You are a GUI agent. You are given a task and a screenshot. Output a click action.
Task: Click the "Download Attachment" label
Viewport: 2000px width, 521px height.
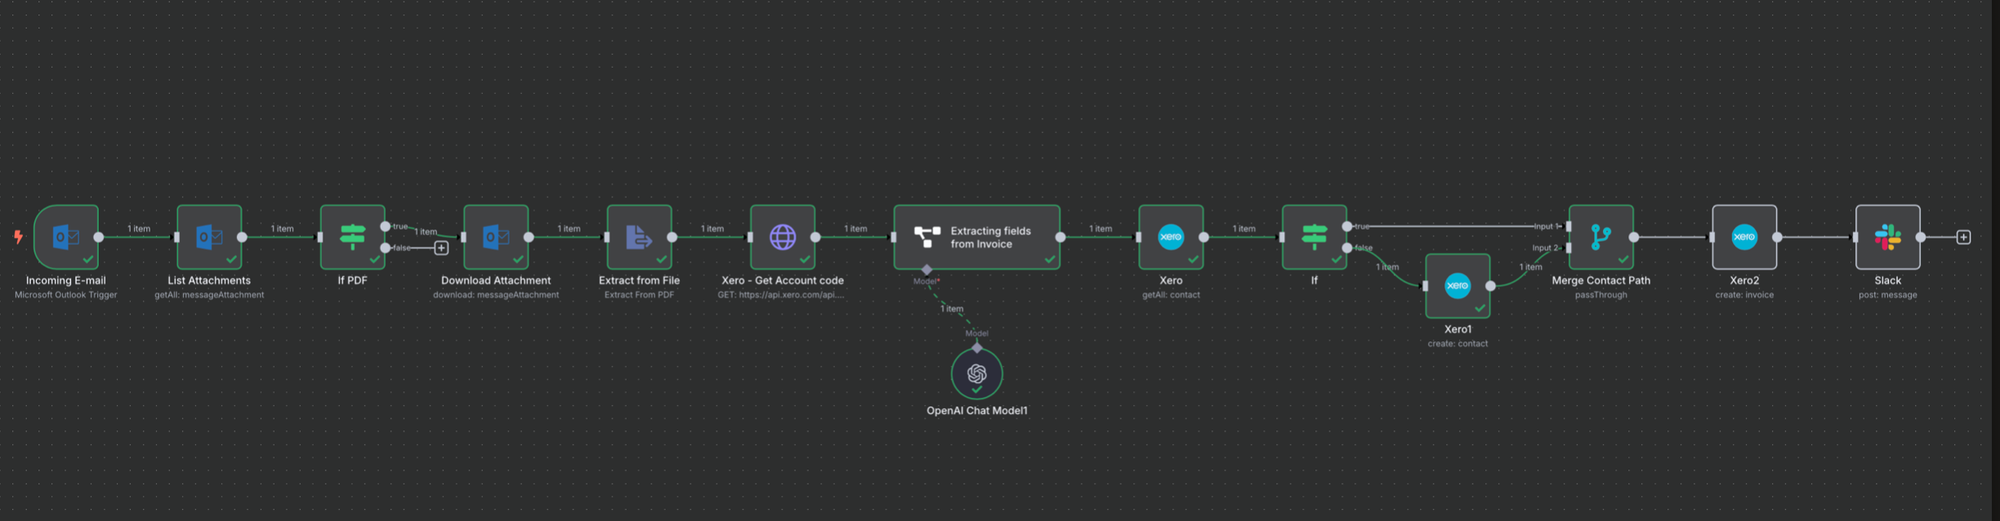coord(496,281)
